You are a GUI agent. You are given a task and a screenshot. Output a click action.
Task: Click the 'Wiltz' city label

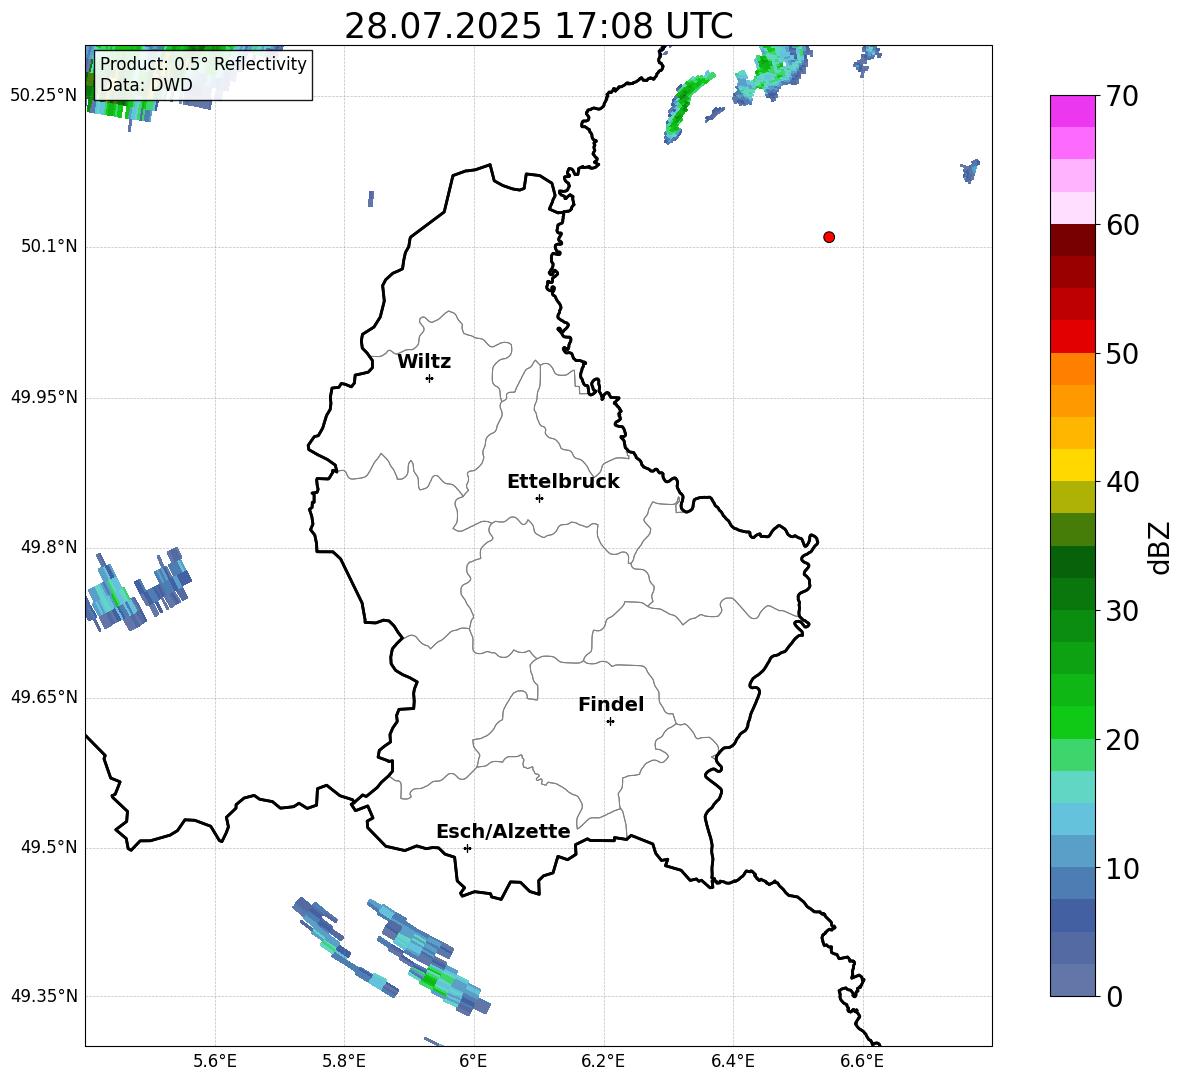point(424,362)
